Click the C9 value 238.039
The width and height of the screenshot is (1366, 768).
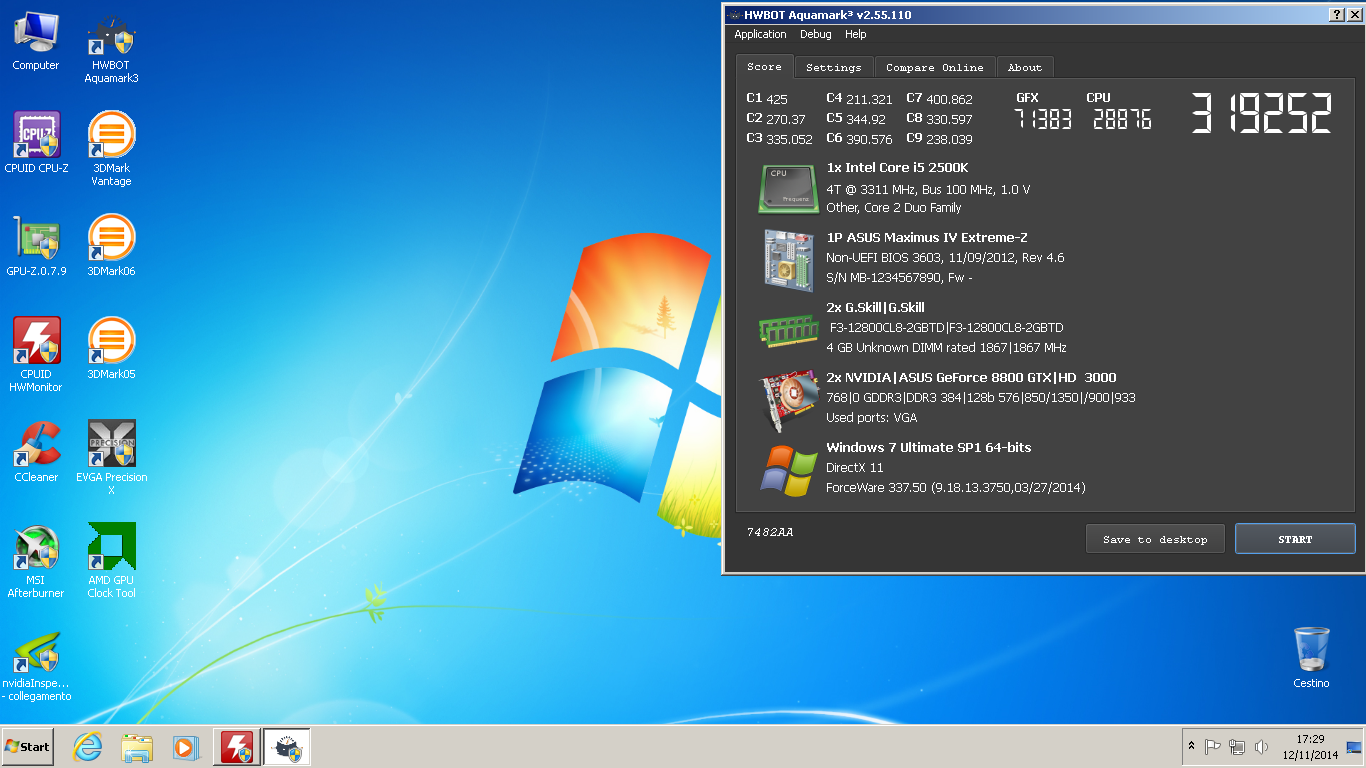coord(949,140)
